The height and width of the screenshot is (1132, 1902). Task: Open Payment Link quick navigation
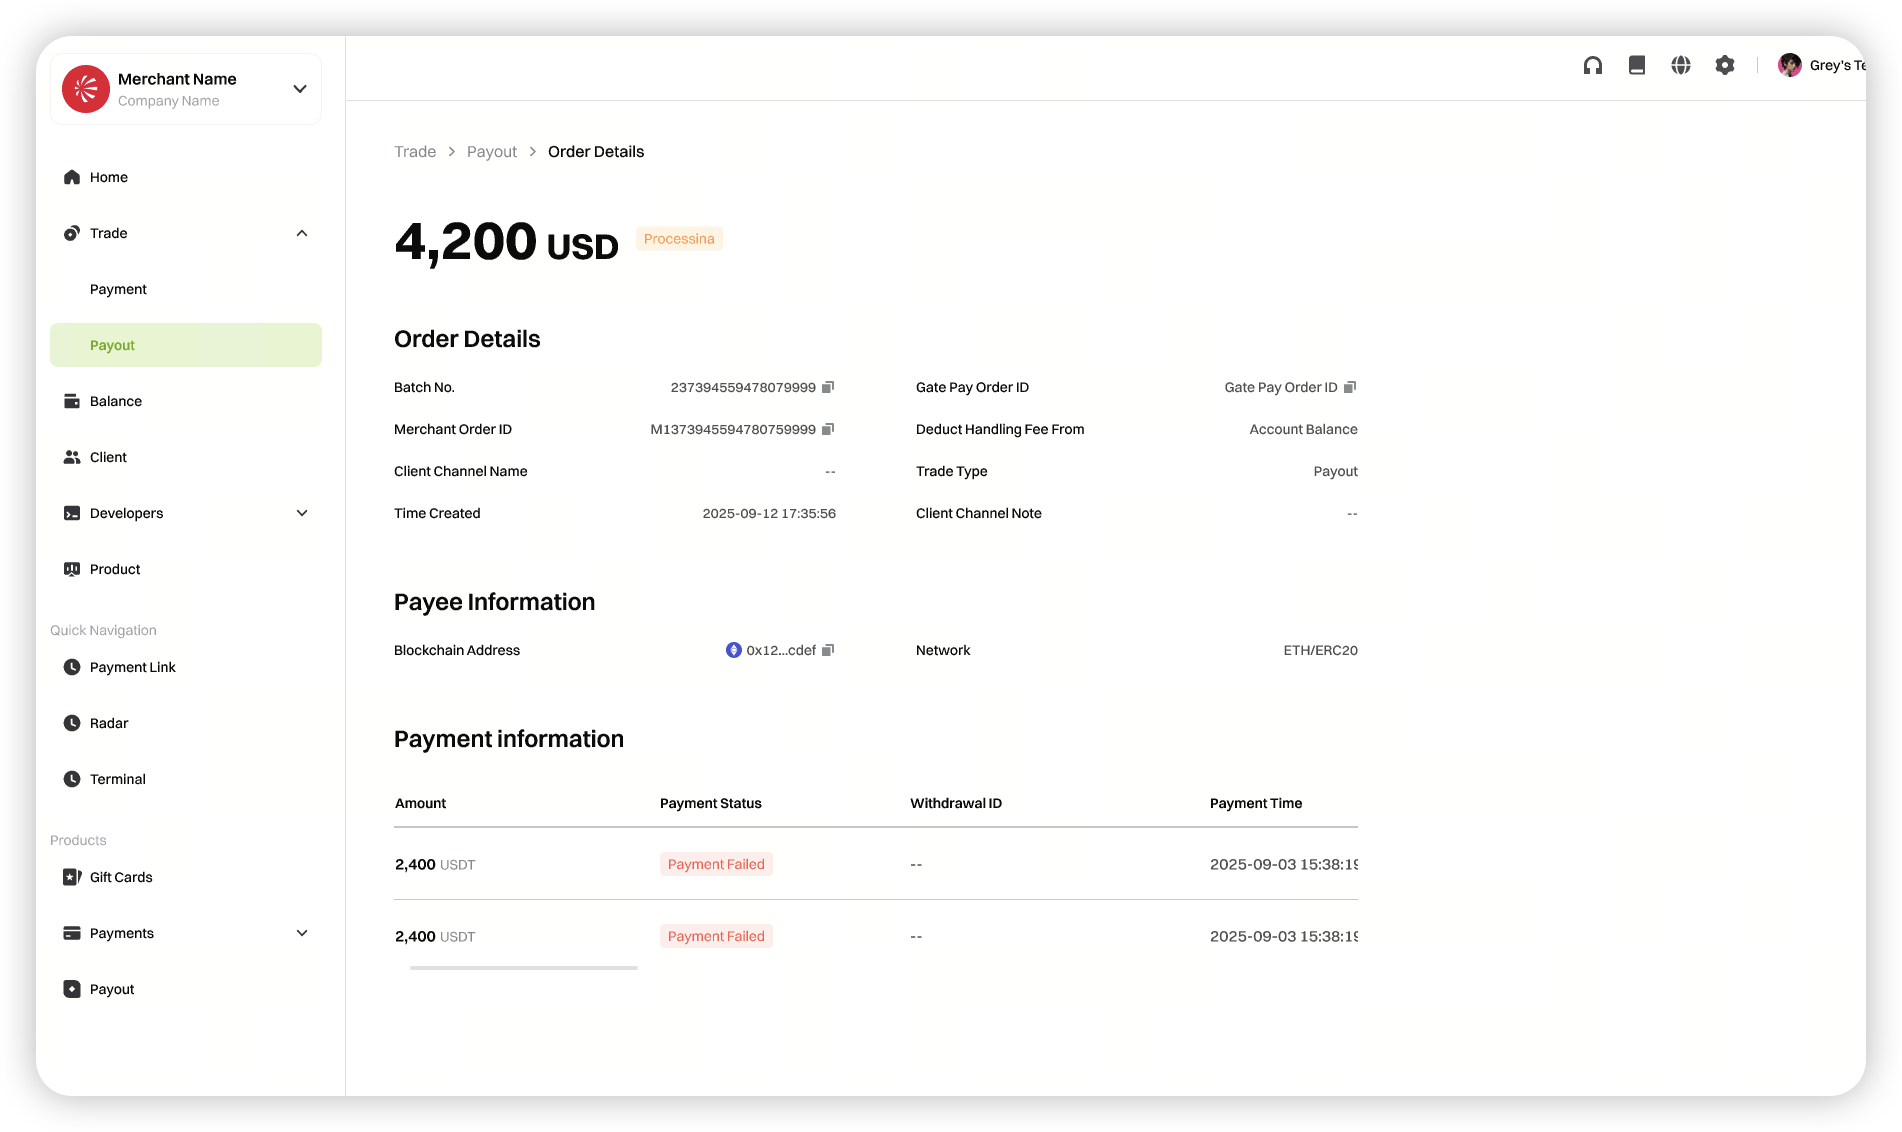[132, 667]
